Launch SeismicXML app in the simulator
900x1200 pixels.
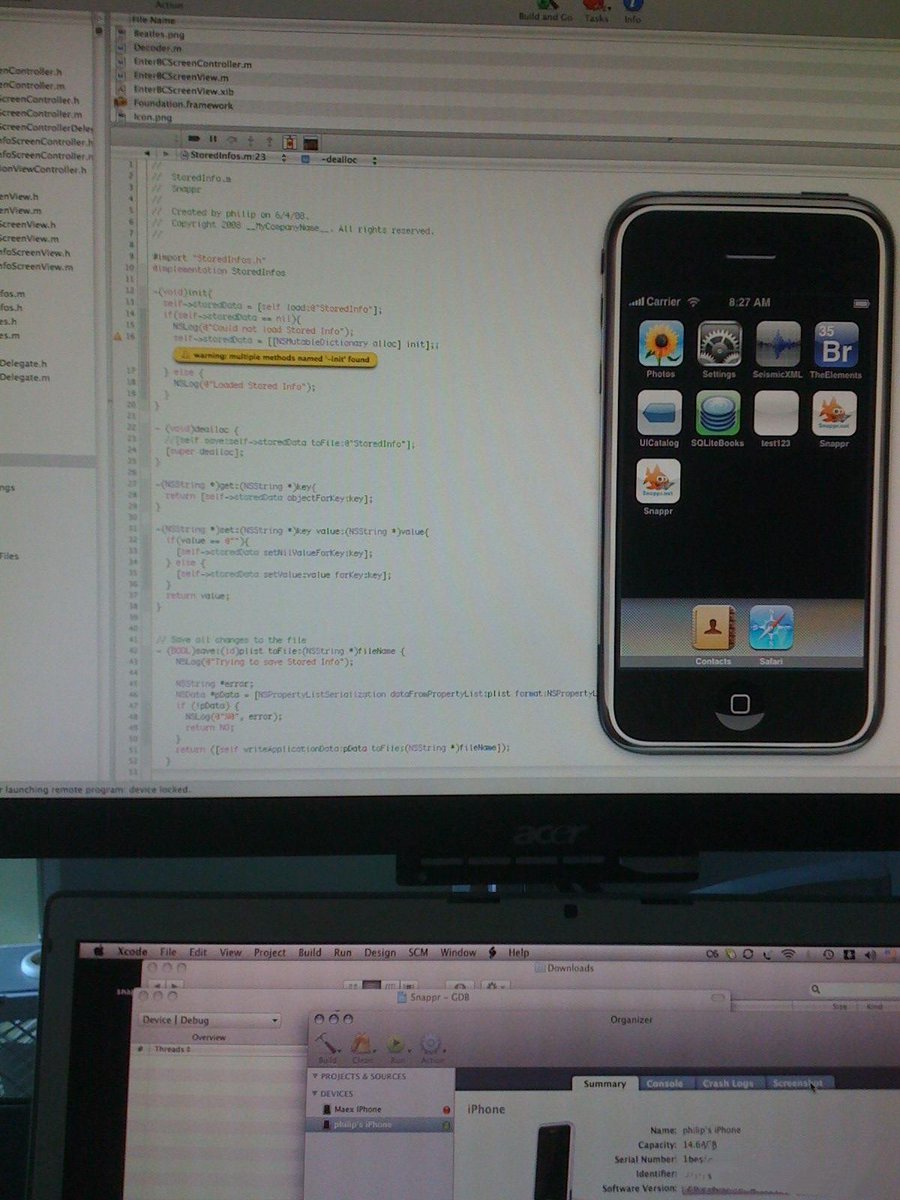pos(778,344)
